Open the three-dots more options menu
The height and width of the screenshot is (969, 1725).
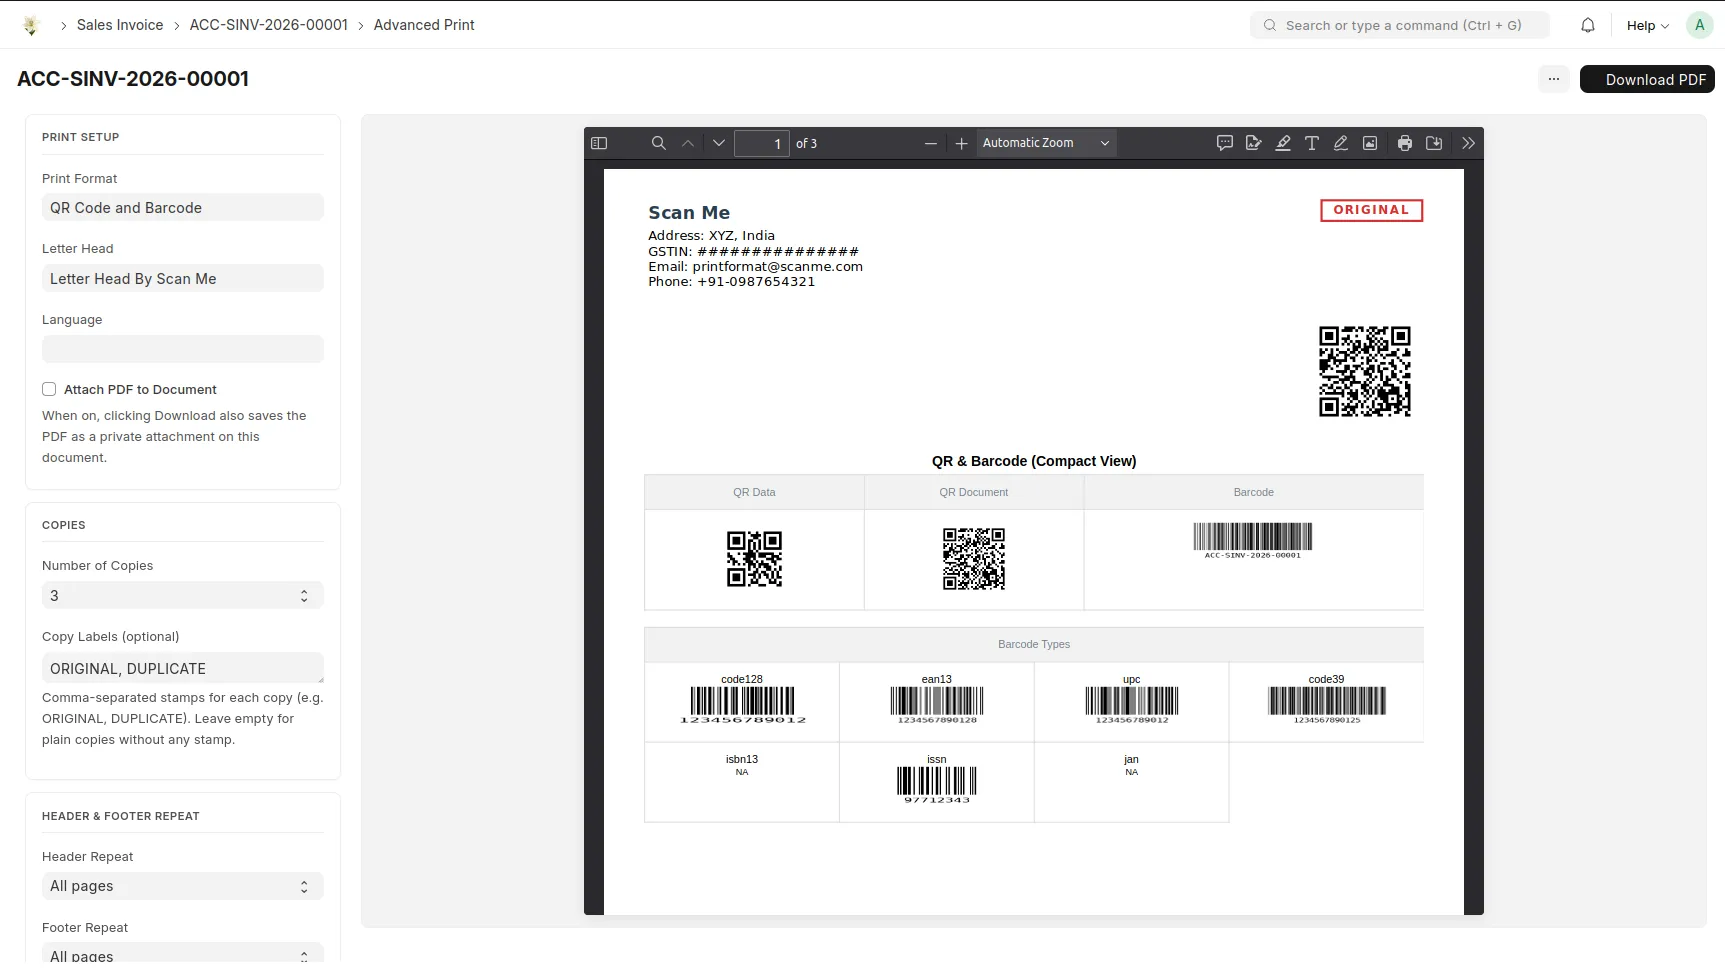click(1554, 79)
